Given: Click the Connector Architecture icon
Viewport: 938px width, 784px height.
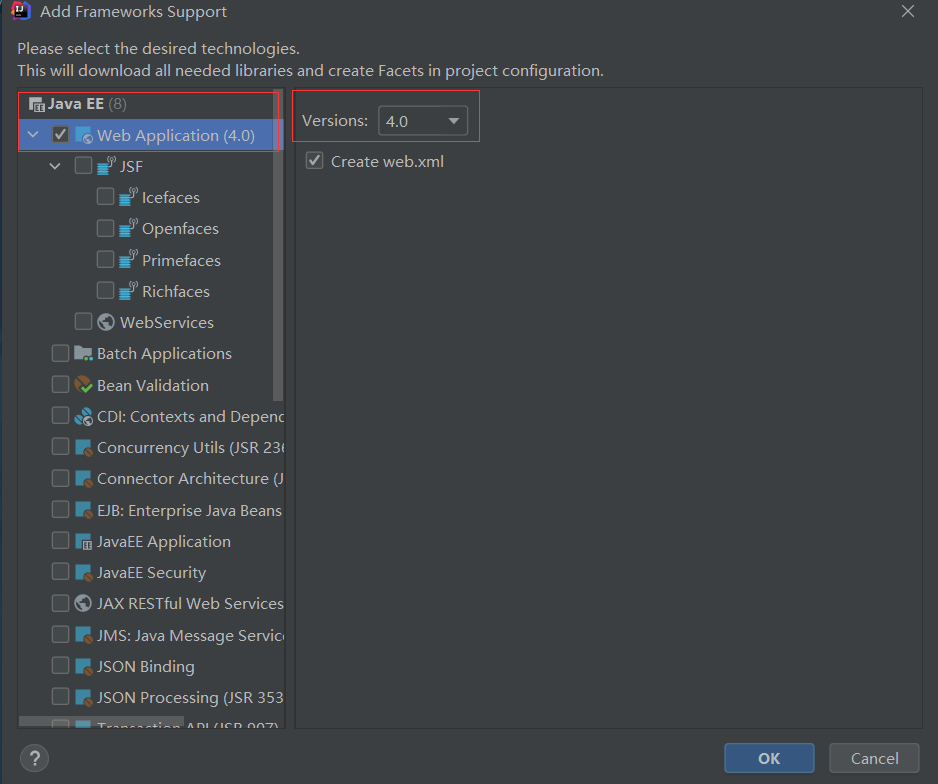Looking at the screenshot, I should tap(84, 479).
